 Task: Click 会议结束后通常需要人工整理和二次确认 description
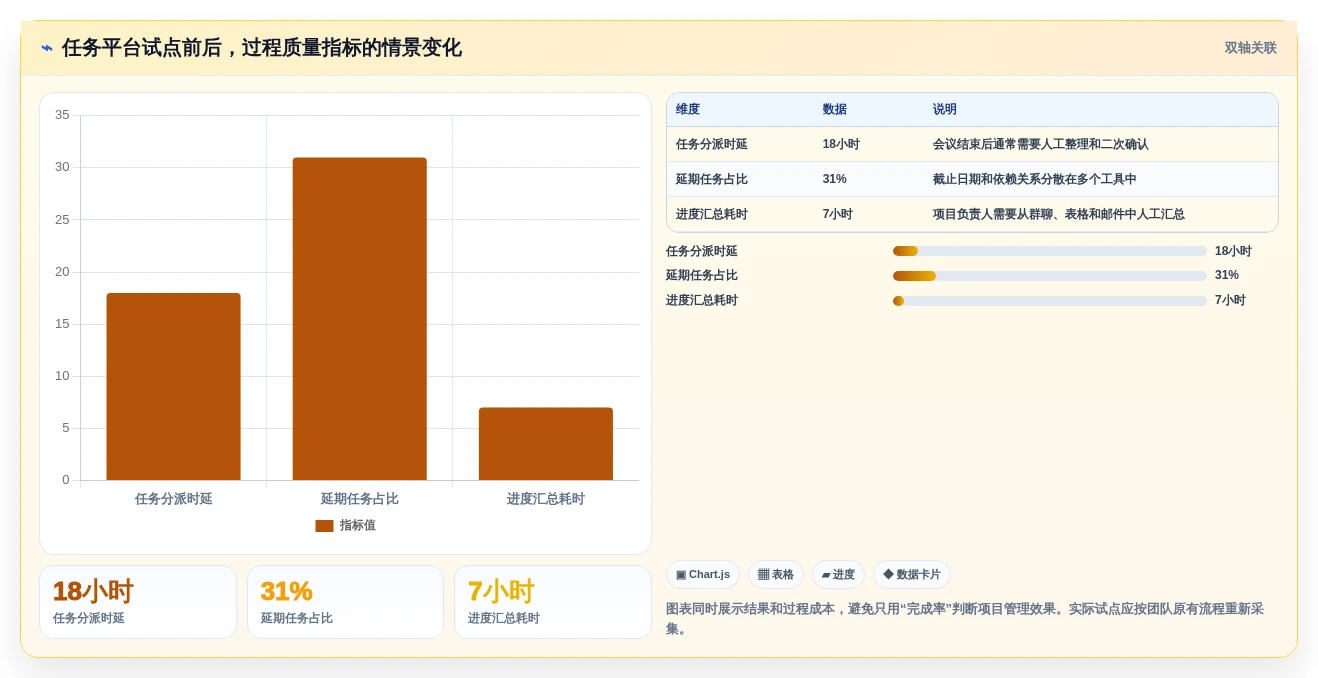click(1040, 145)
